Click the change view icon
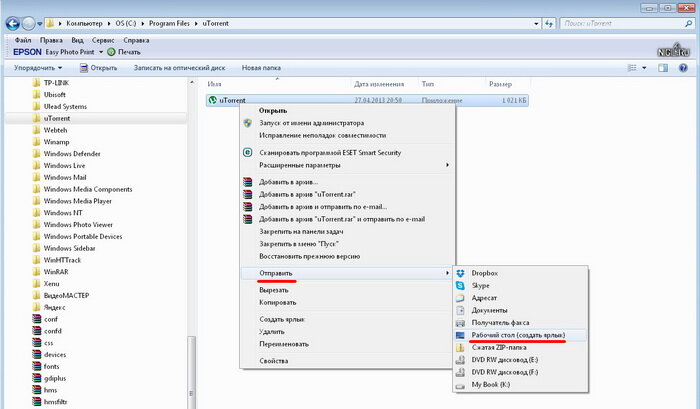The width and height of the screenshot is (700, 409). coord(632,68)
